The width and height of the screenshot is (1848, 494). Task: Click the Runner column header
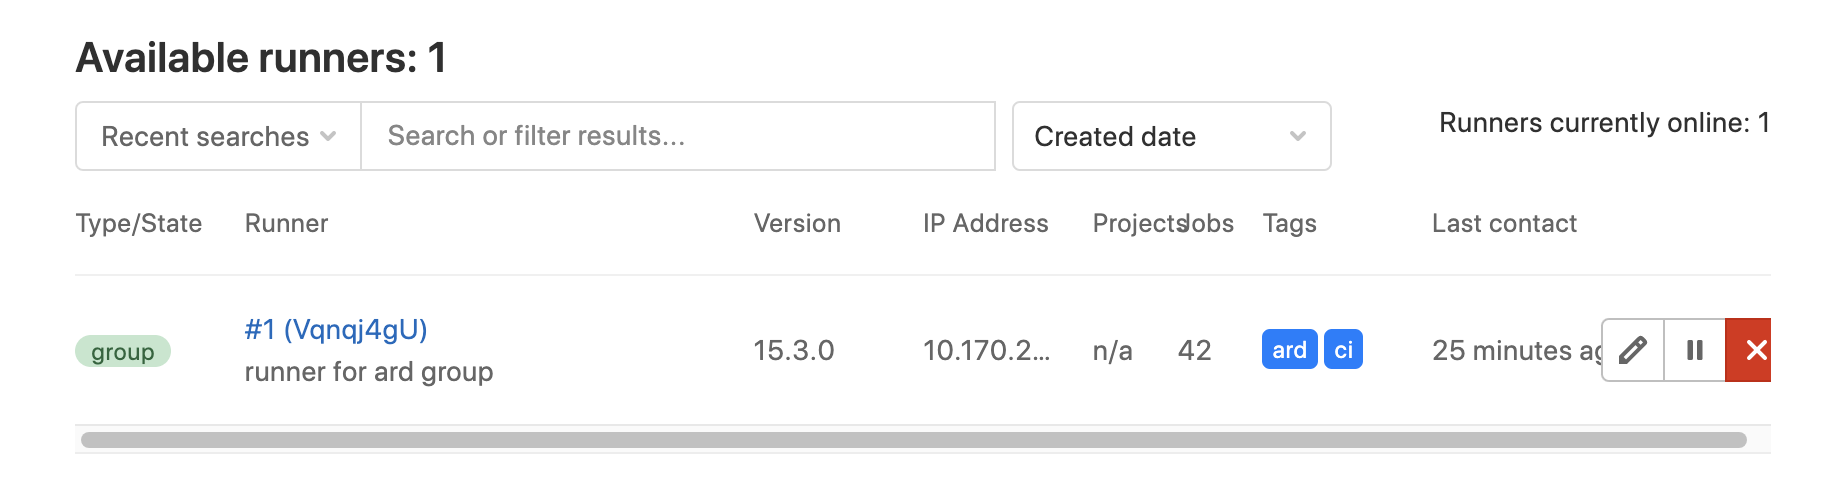[x=287, y=223]
